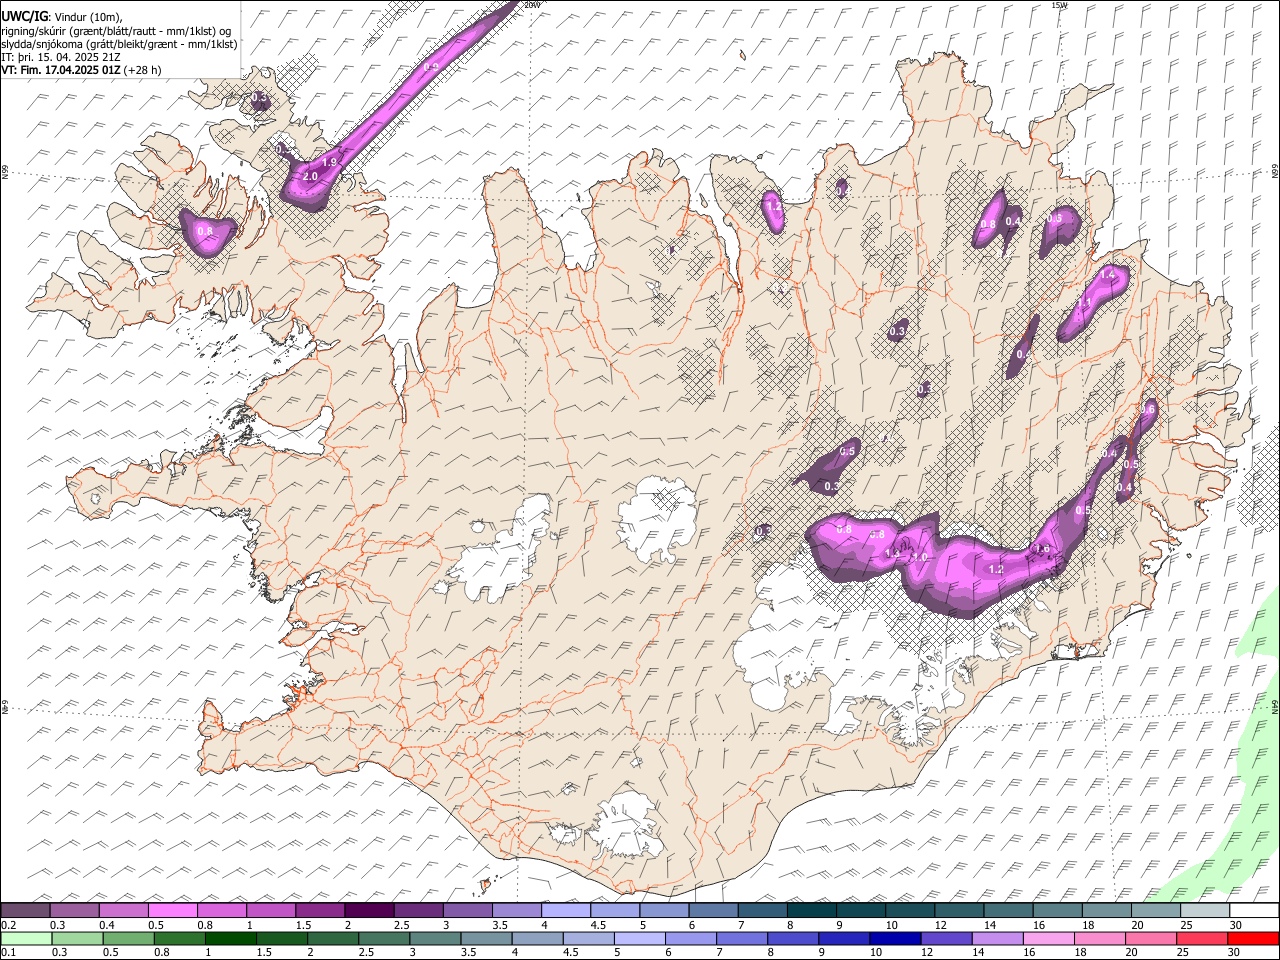The width and height of the screenshot is (1280, 960).
Task: Select the lavender swatch between 4 and 4.5
Action: pyautogui.click(x=566, y=910)
